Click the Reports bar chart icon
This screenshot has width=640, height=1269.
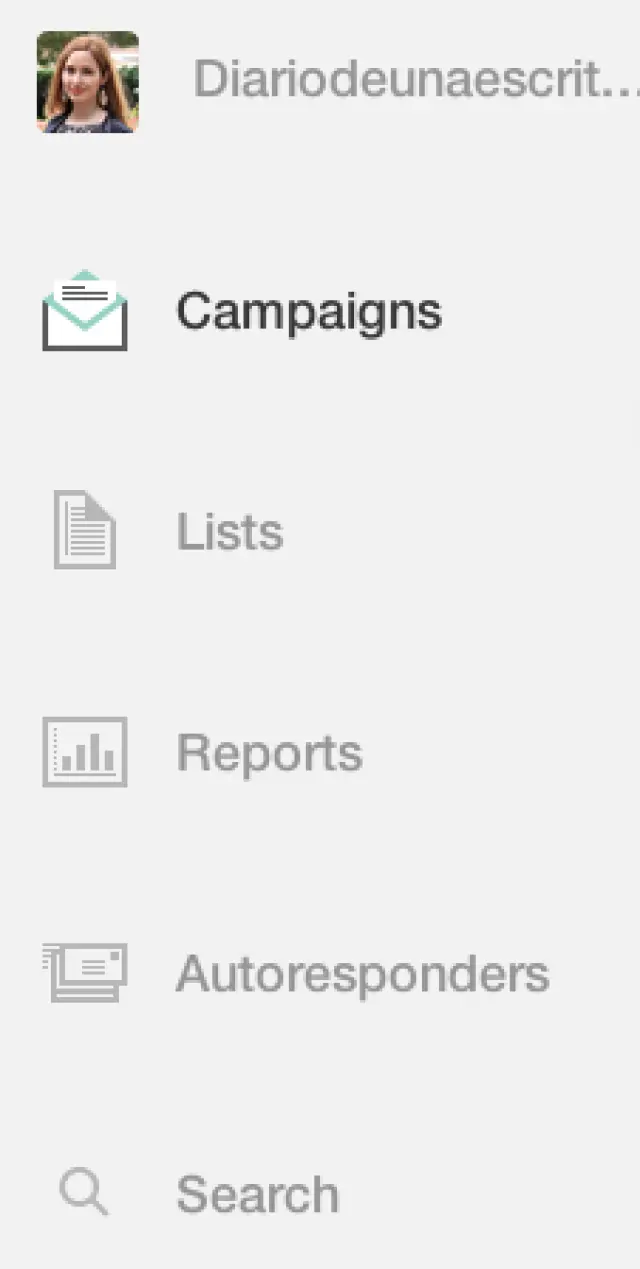85,752
